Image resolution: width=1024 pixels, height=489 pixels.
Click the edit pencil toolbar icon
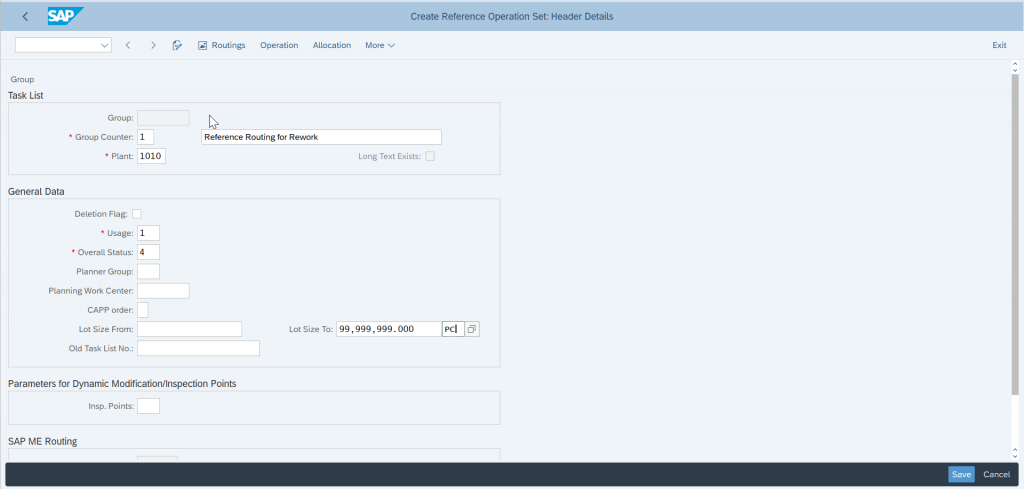[177, 45]
